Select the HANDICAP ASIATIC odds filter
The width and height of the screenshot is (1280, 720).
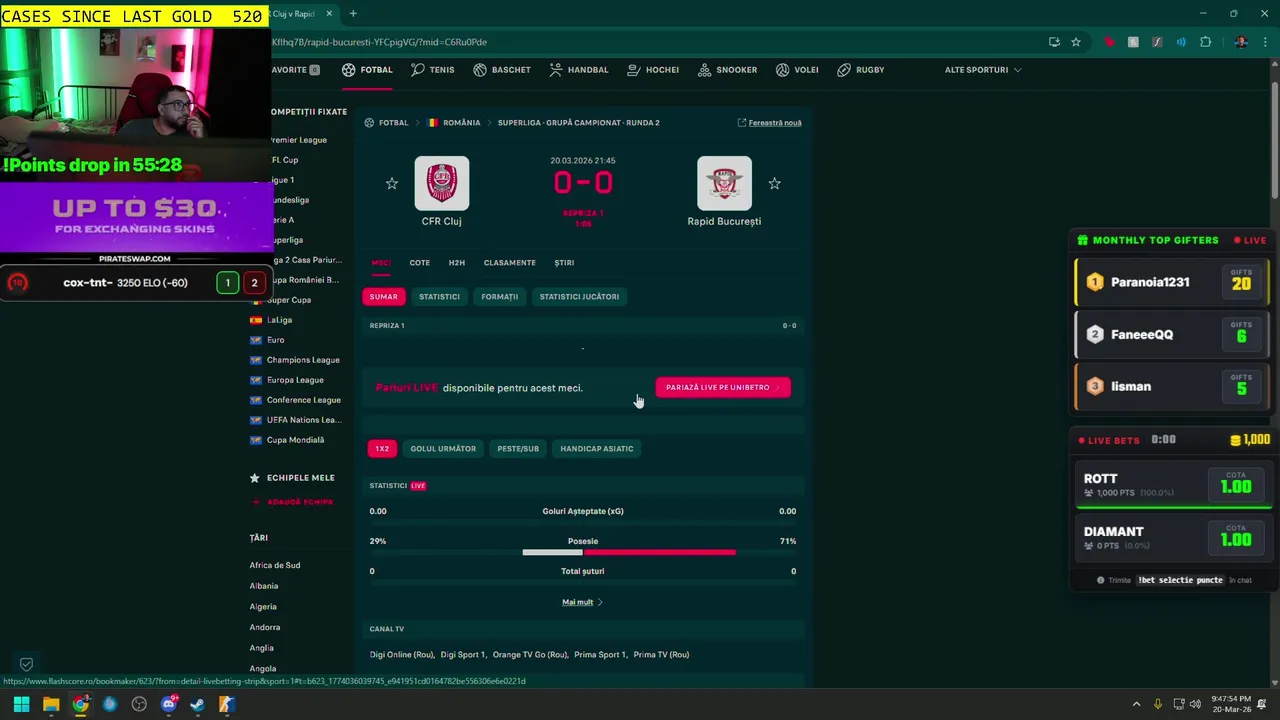coord(597,449)
